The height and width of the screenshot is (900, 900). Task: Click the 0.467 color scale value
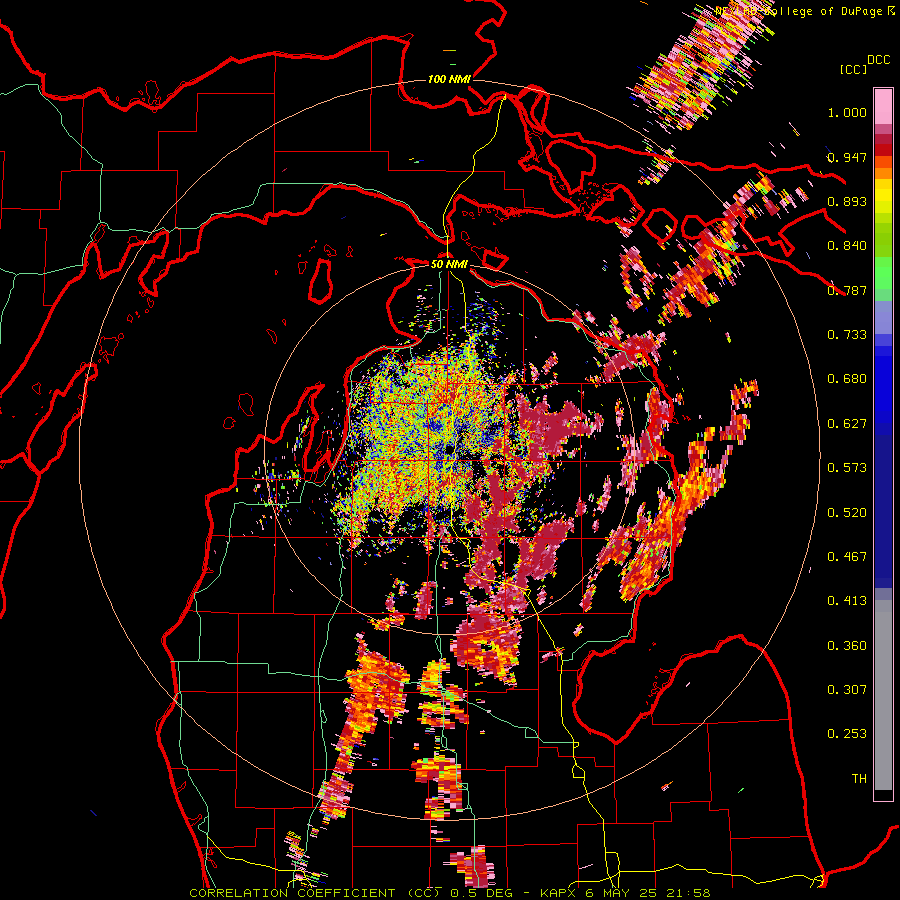847,557
